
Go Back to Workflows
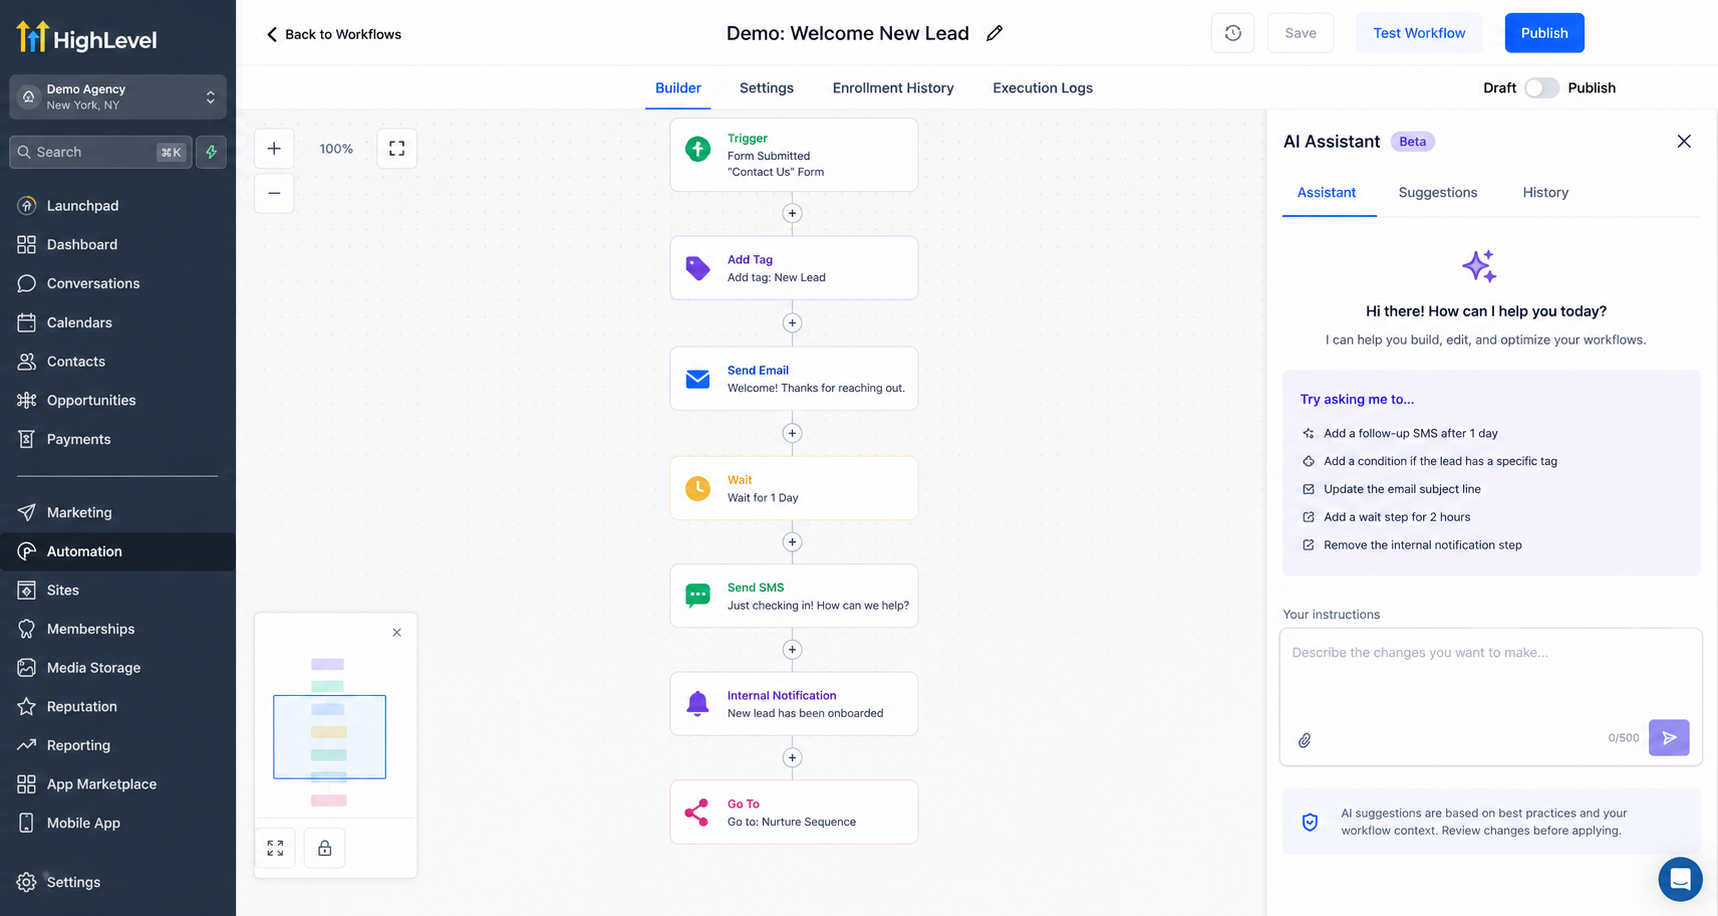point(333,34)
